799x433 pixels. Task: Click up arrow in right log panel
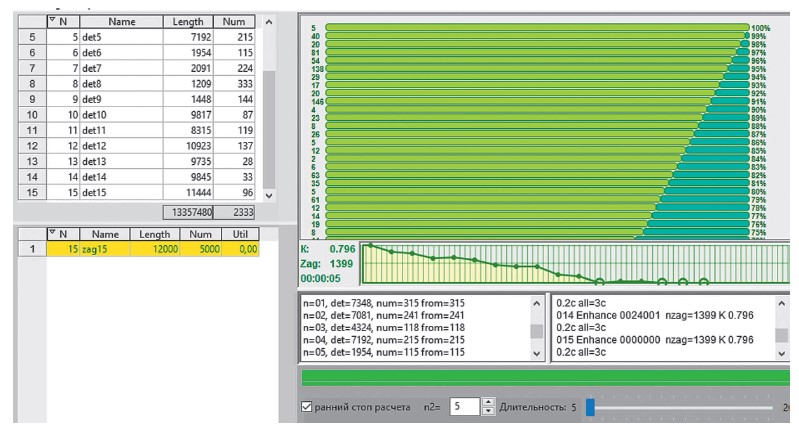coord(783,301)
